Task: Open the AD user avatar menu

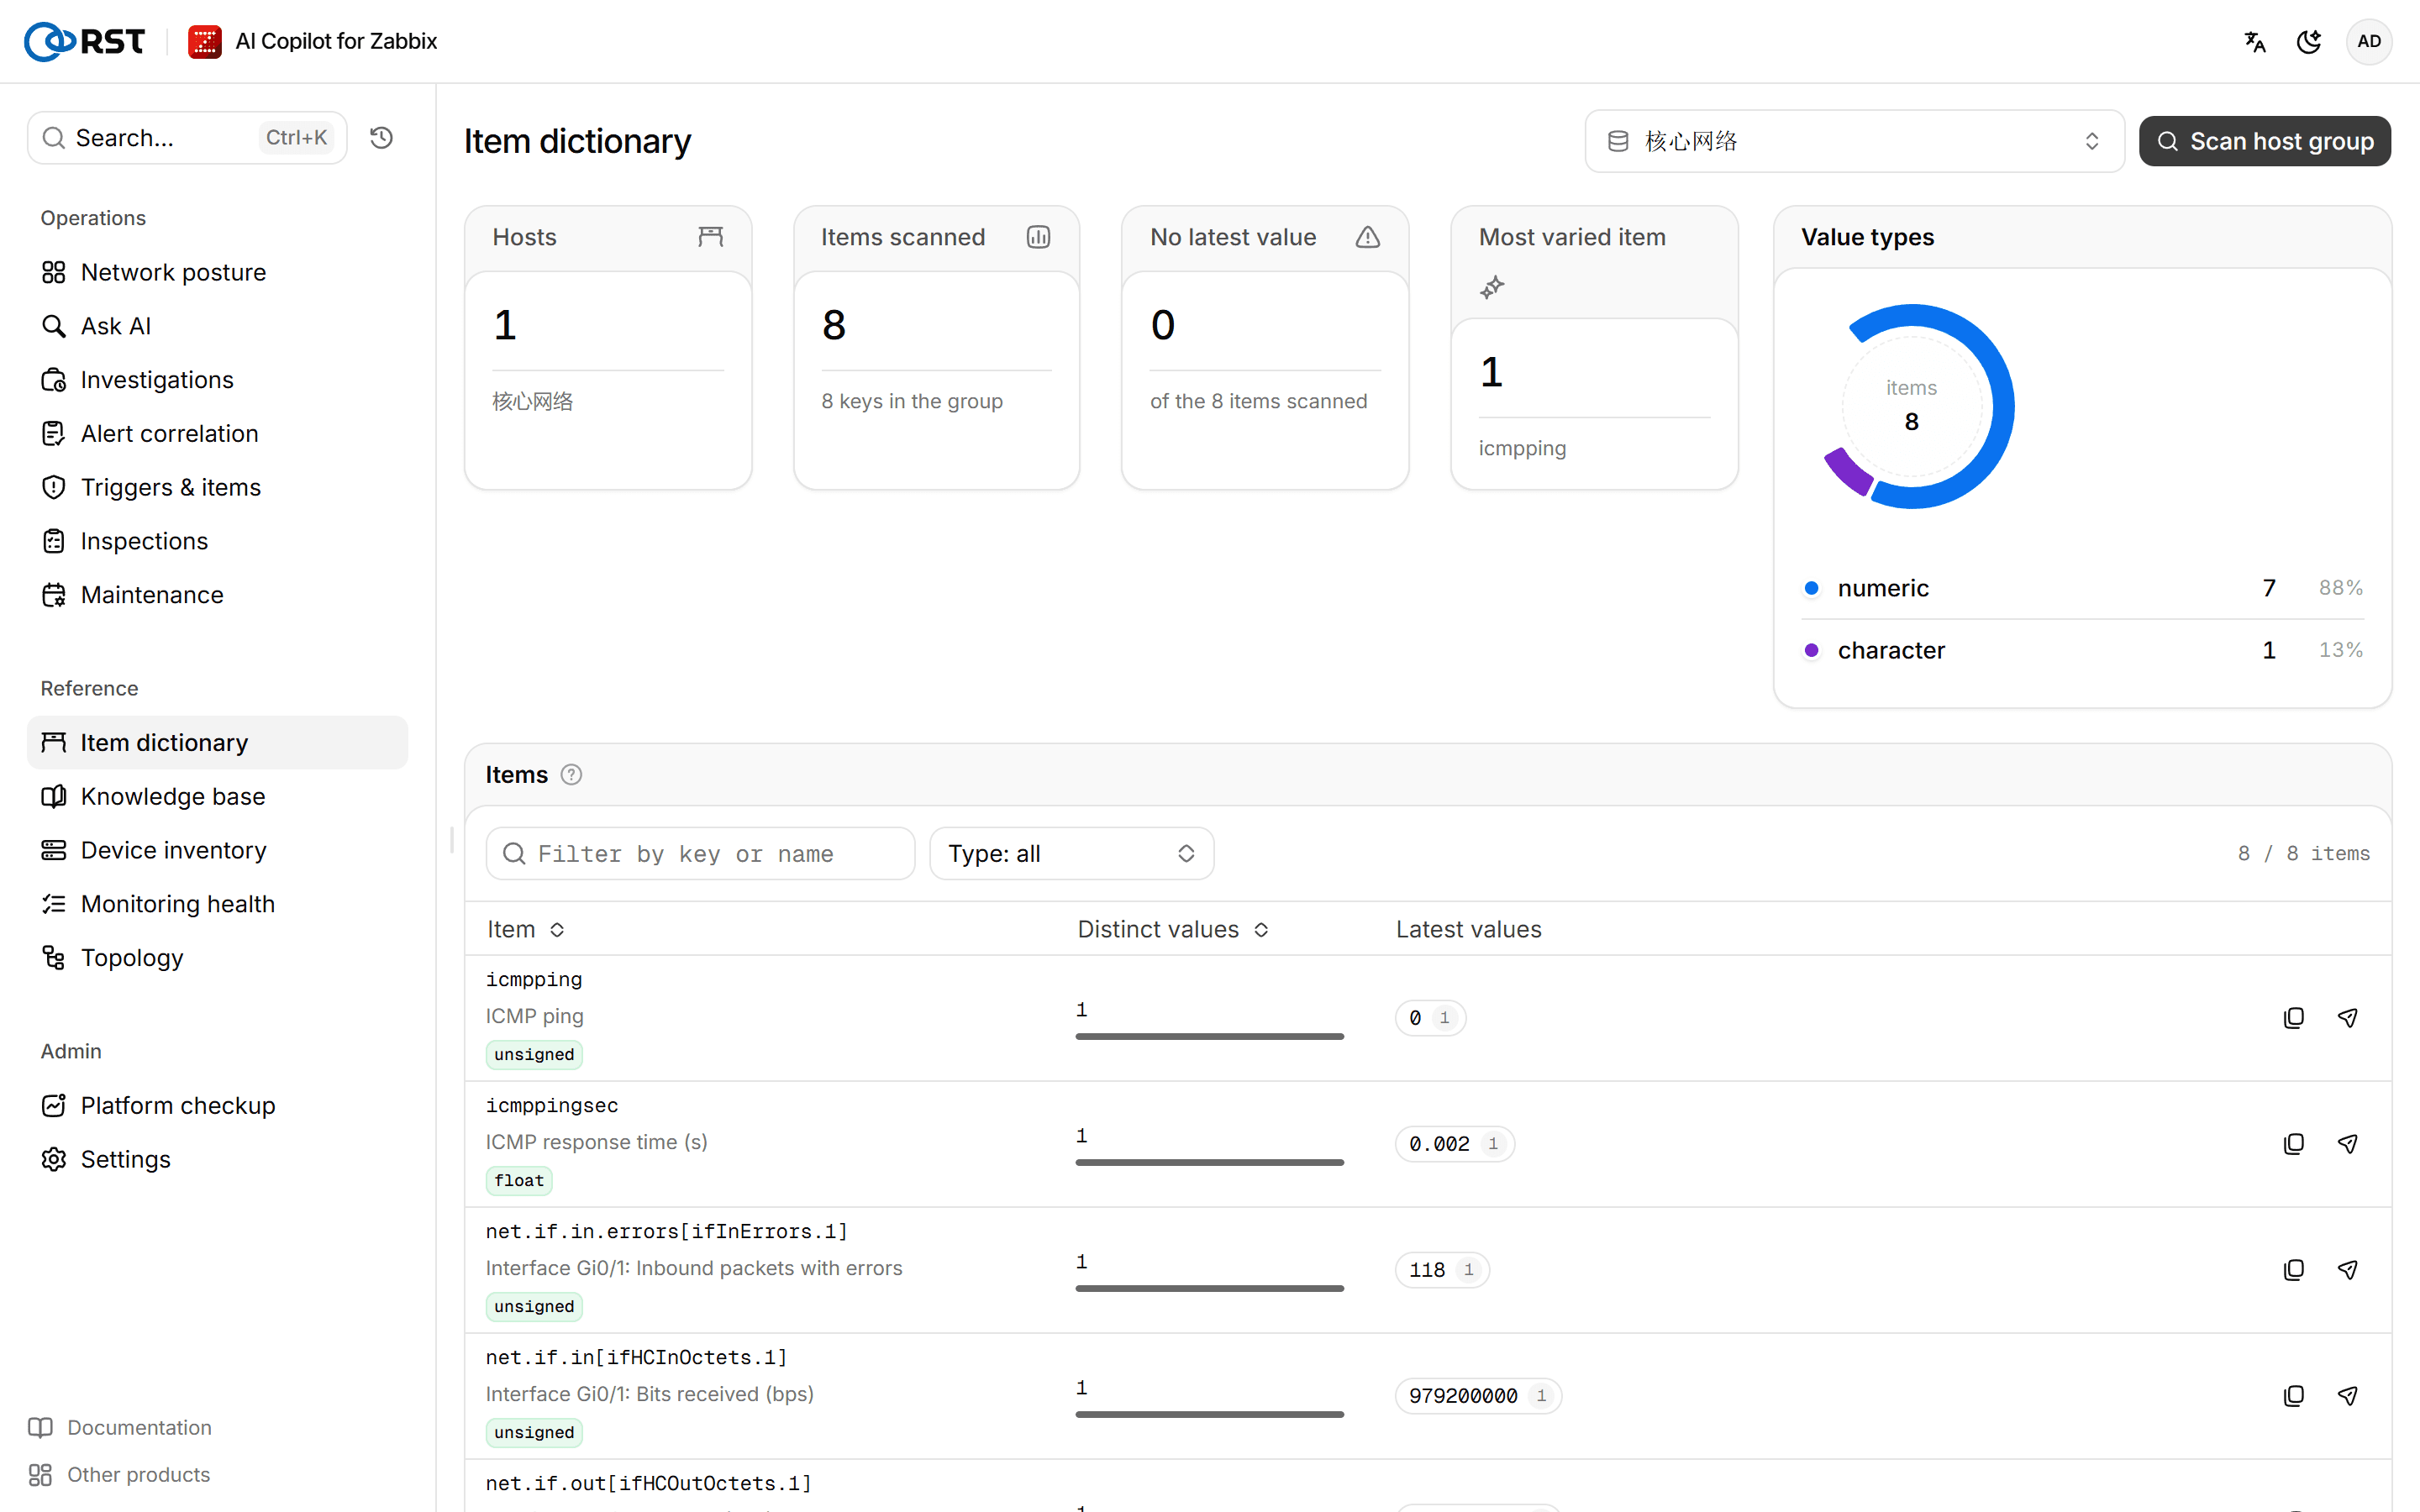Action: point(2368,41)
